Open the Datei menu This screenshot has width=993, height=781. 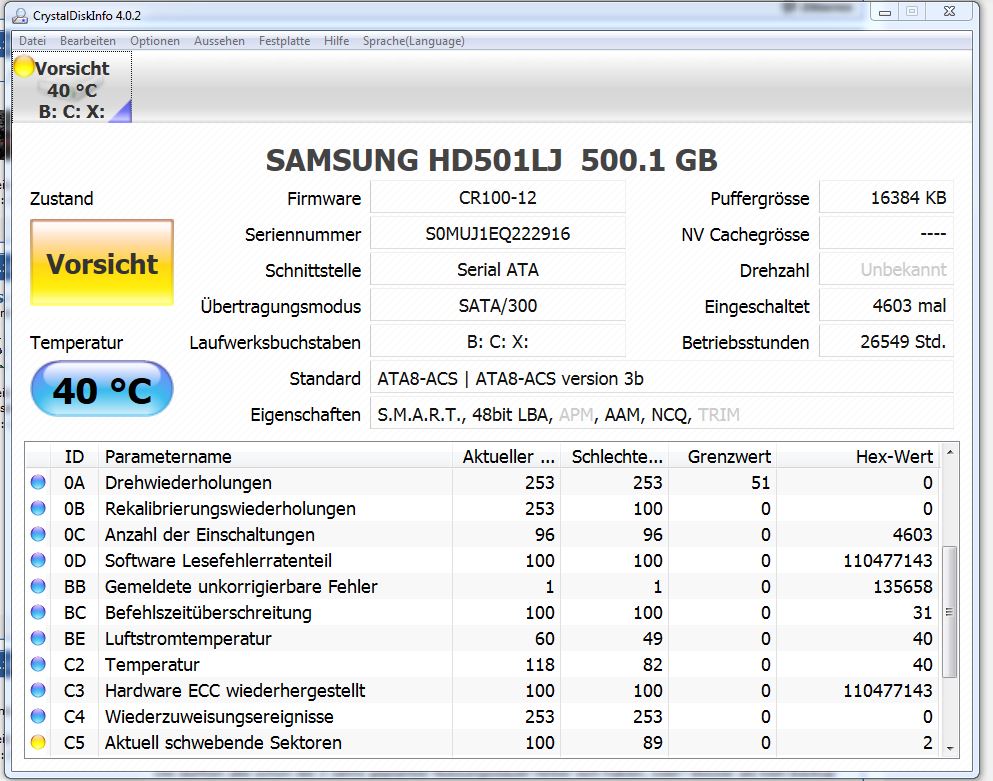[32, 41]
